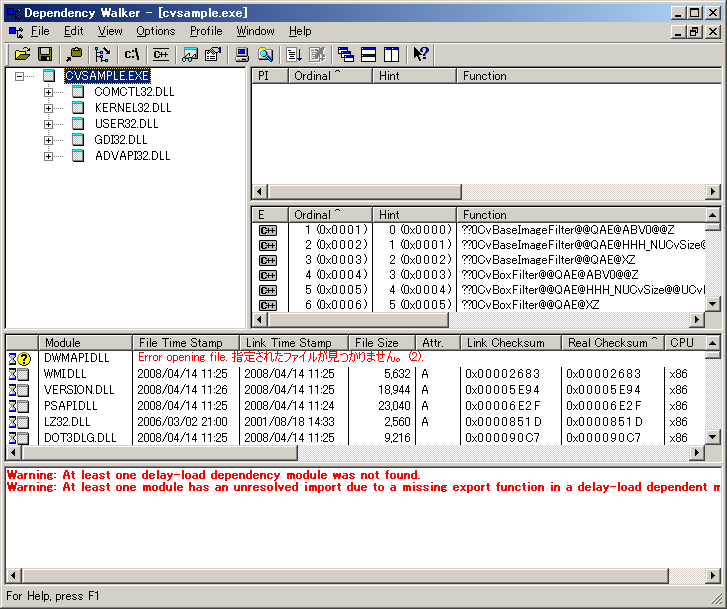Click C++ icon for ordinal 4 export
Viewport: 727px width, 609px height.
pos(268,275)
